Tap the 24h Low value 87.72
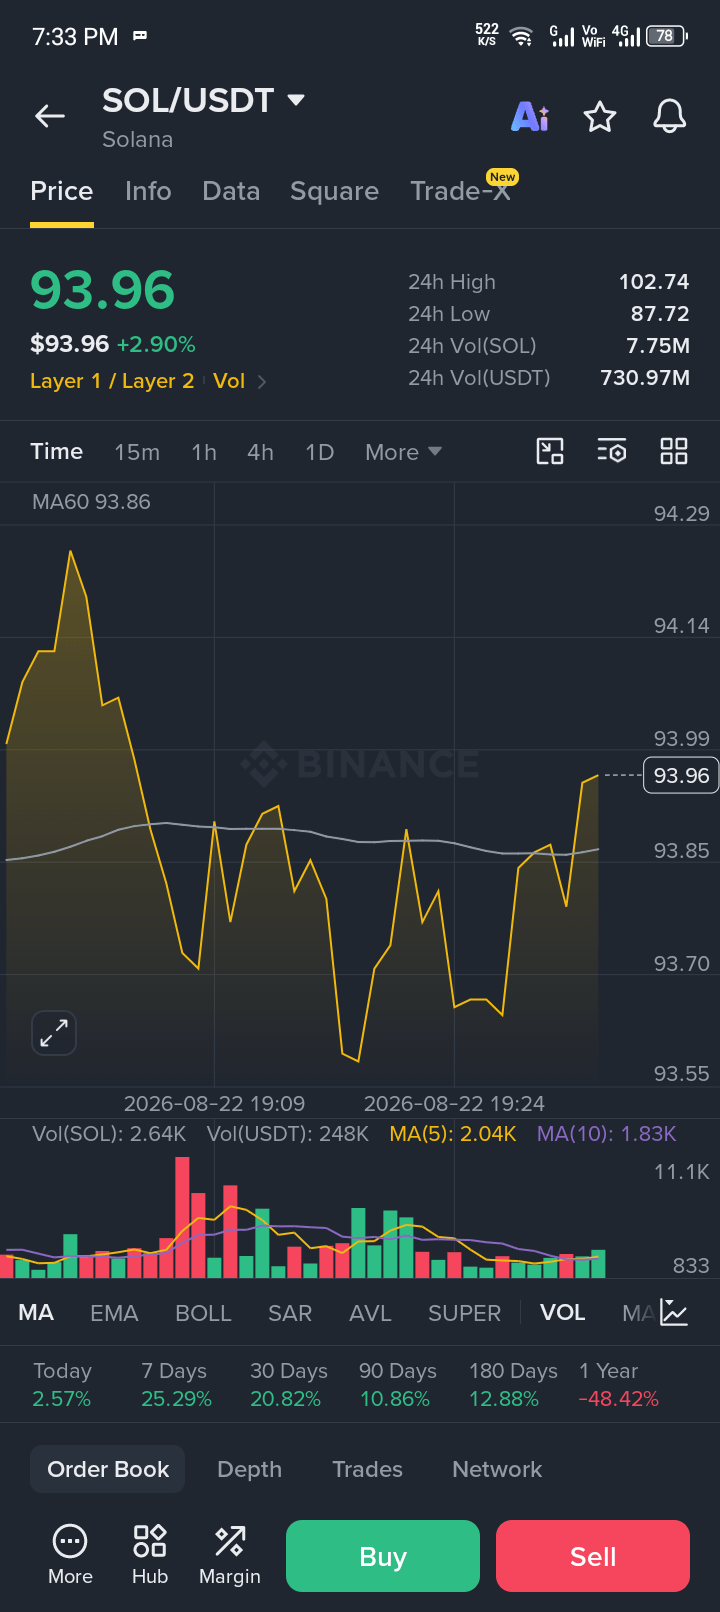The height and width of the screenshot is (1612, 720). point(660,313)
